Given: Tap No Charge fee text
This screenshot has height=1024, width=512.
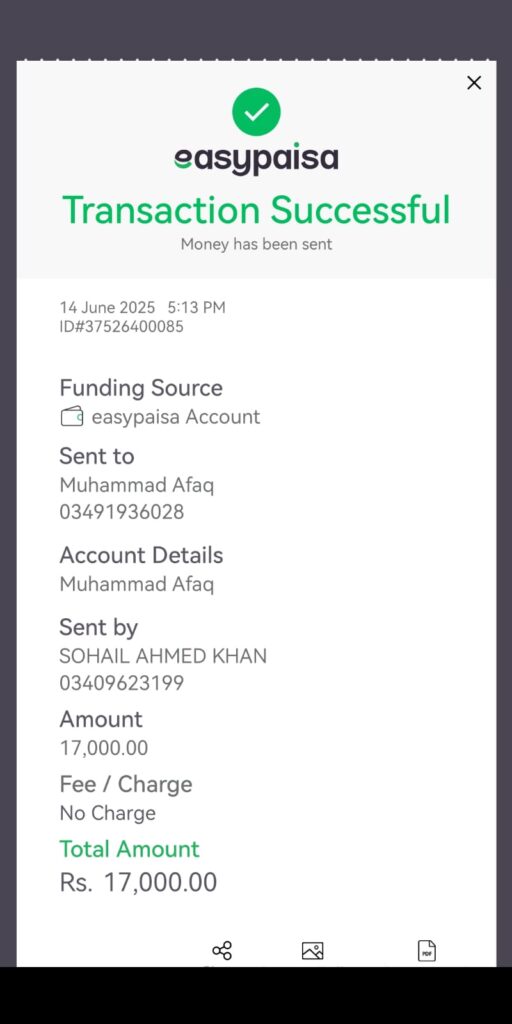Looking at the screenshot, I should tap(108, 813).
